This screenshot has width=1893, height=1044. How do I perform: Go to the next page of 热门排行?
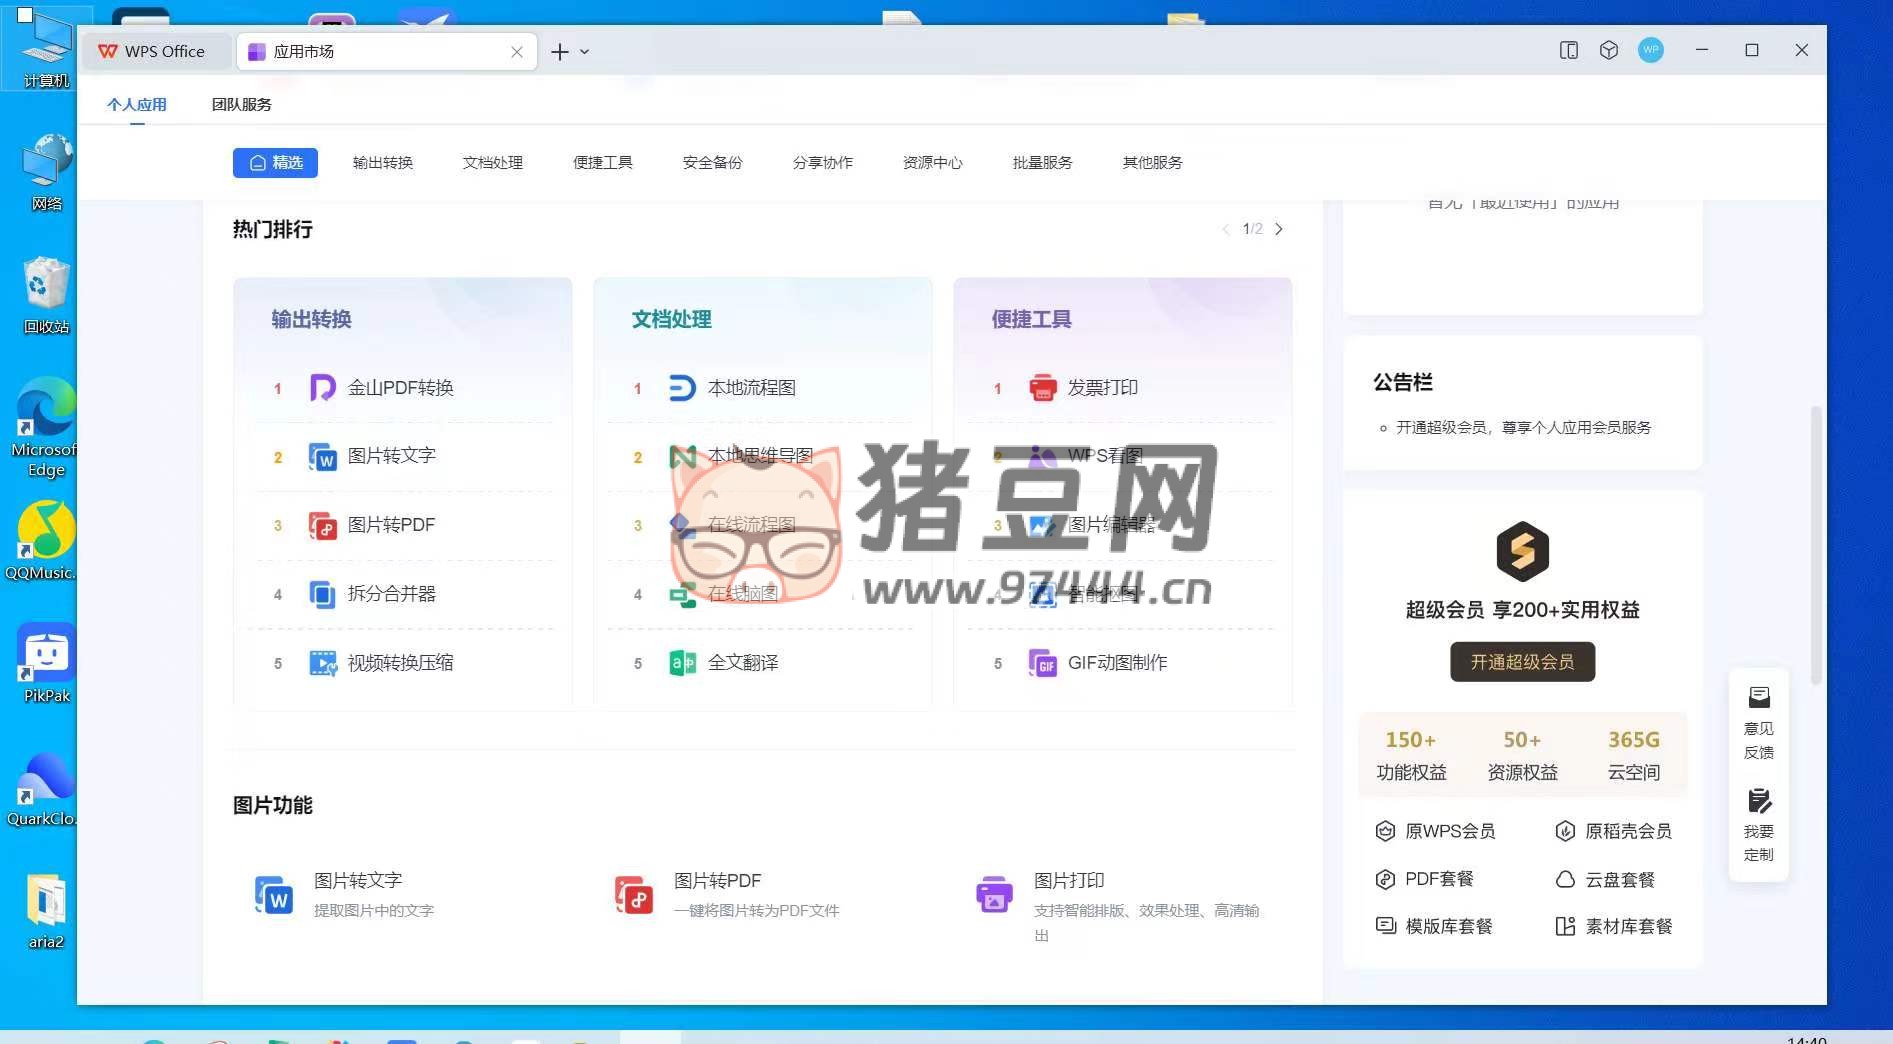pos(1278,229)
